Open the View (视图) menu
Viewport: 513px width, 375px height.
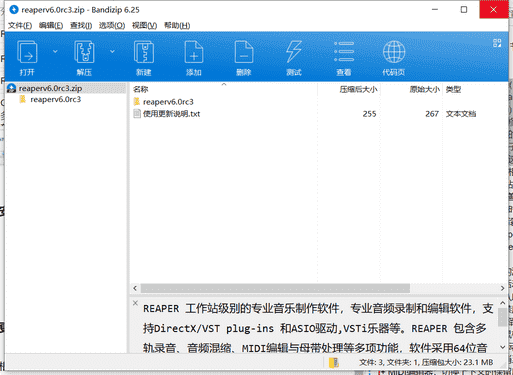[144, 25]
